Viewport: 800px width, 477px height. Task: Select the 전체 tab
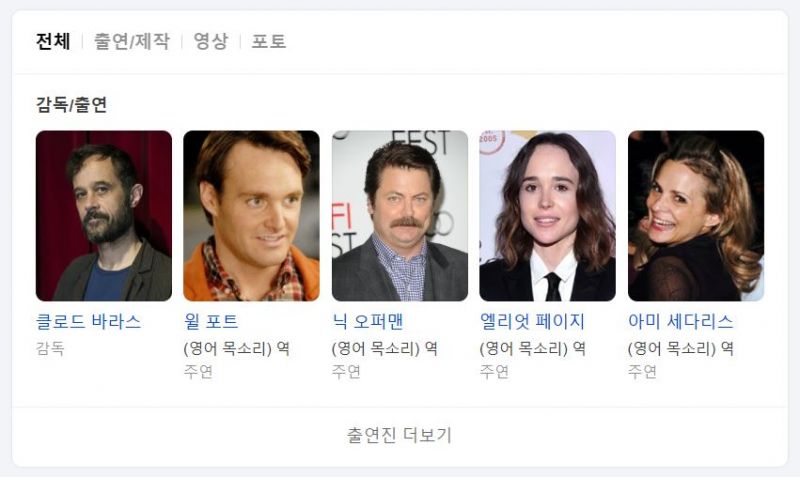point(53,41)
